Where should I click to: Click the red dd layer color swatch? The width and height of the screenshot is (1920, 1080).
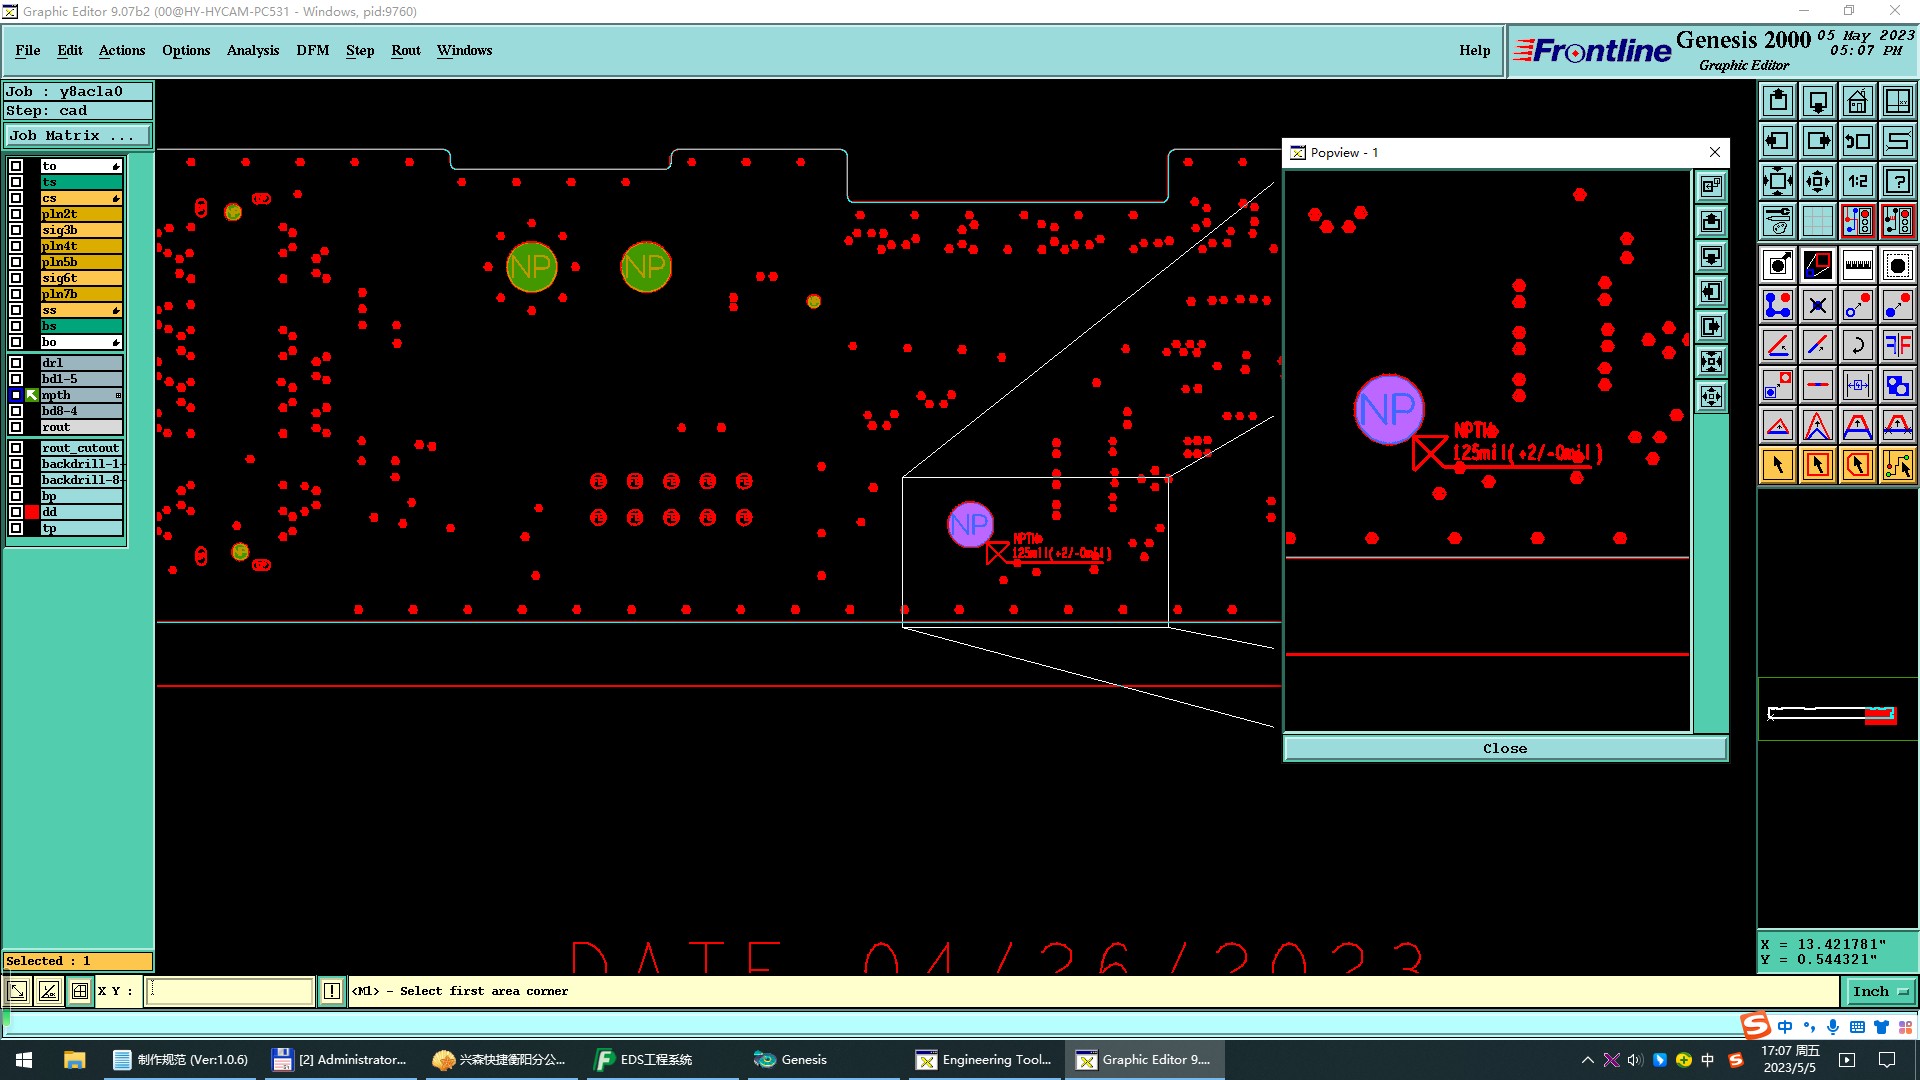32,512
